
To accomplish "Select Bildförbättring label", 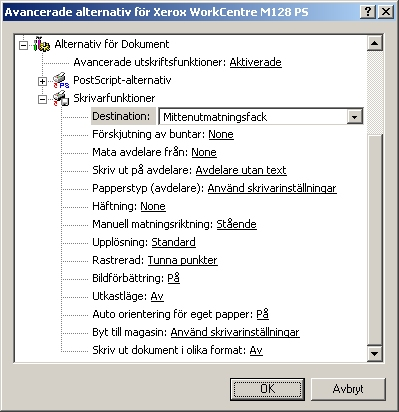I will click(x=128, y=278).
